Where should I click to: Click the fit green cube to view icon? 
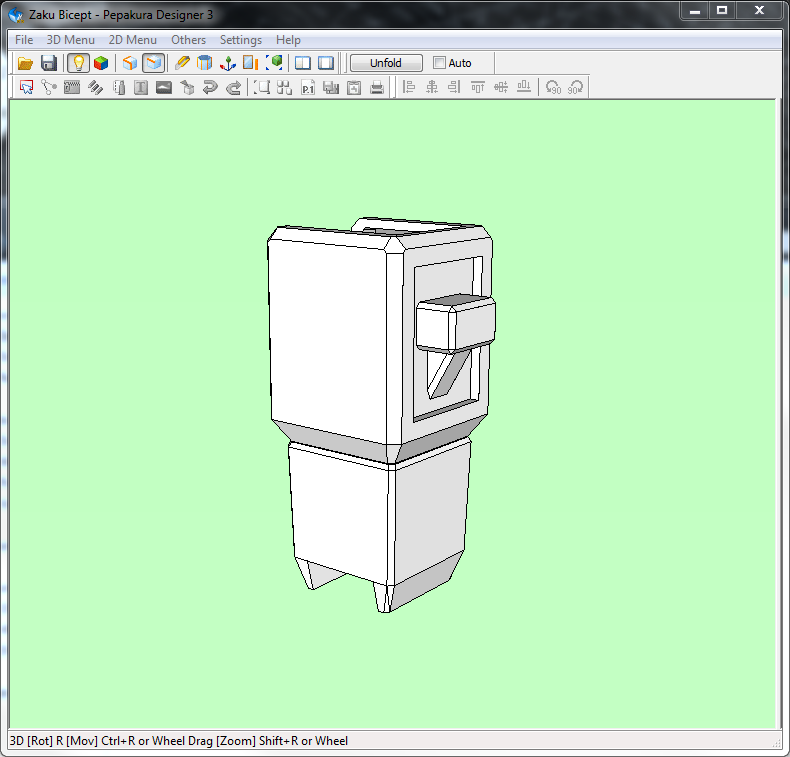pyautogui.click(x=274, y=63)
